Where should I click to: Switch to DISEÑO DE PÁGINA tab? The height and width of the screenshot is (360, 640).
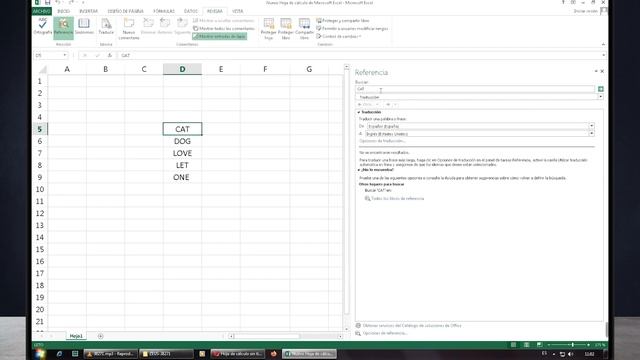click(126, 11)
